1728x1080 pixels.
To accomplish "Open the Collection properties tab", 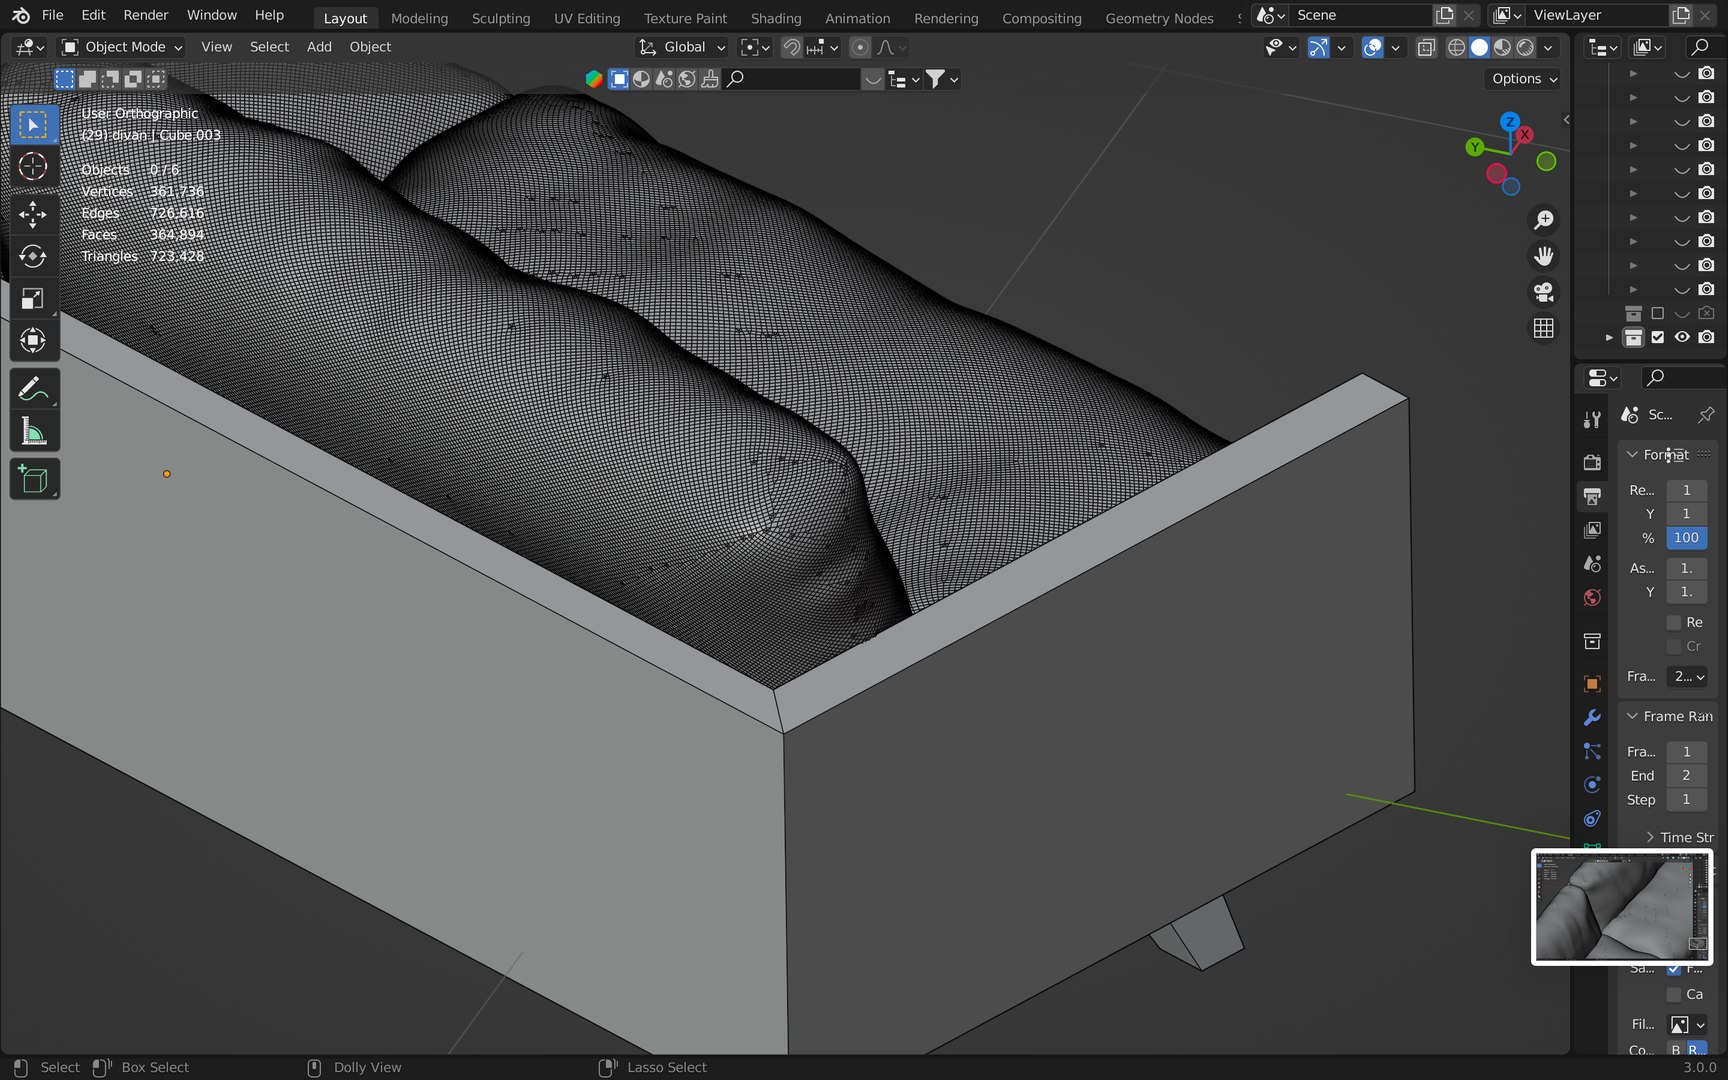I will point(1593,641).
